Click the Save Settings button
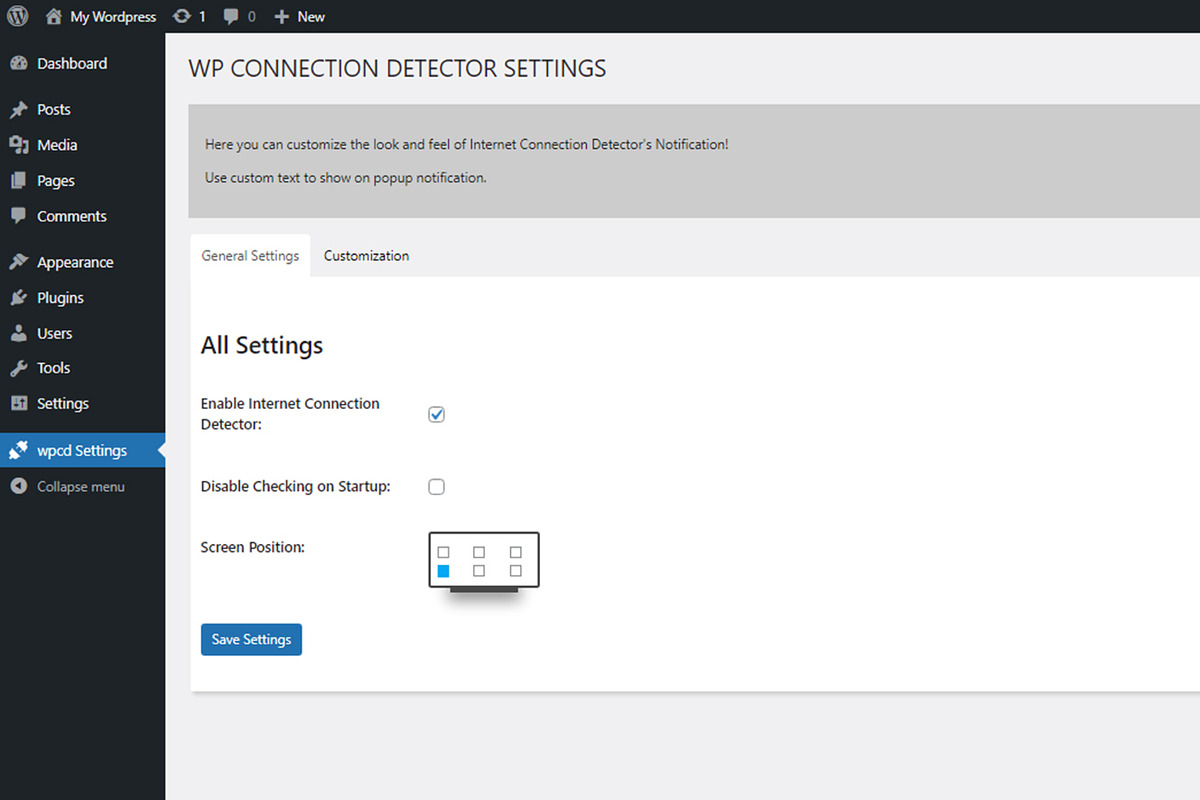 [x=251, y=639]
